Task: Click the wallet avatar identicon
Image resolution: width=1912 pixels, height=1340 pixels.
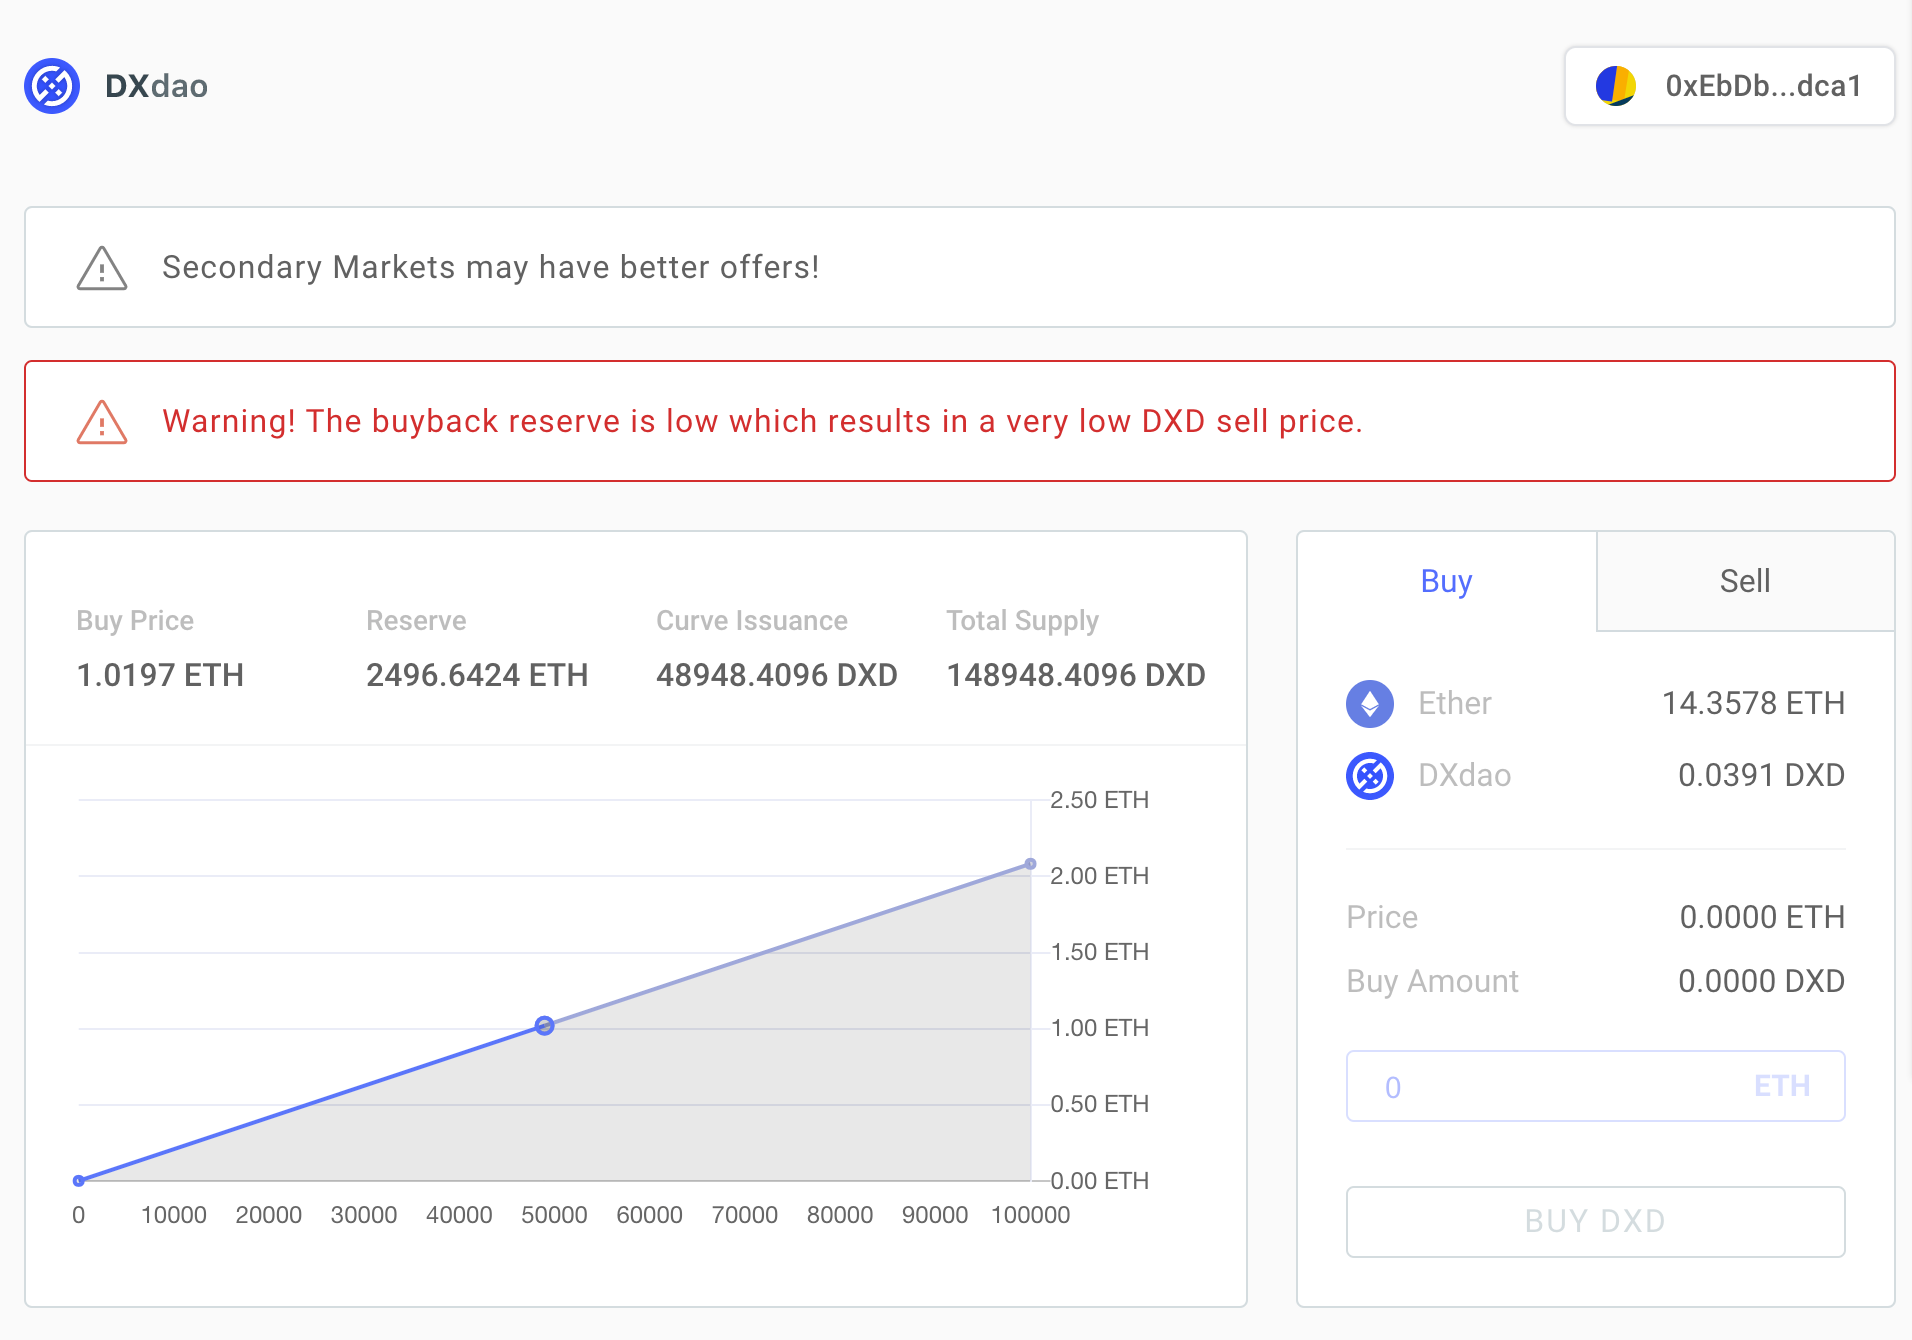Action: coord(1615,86)
